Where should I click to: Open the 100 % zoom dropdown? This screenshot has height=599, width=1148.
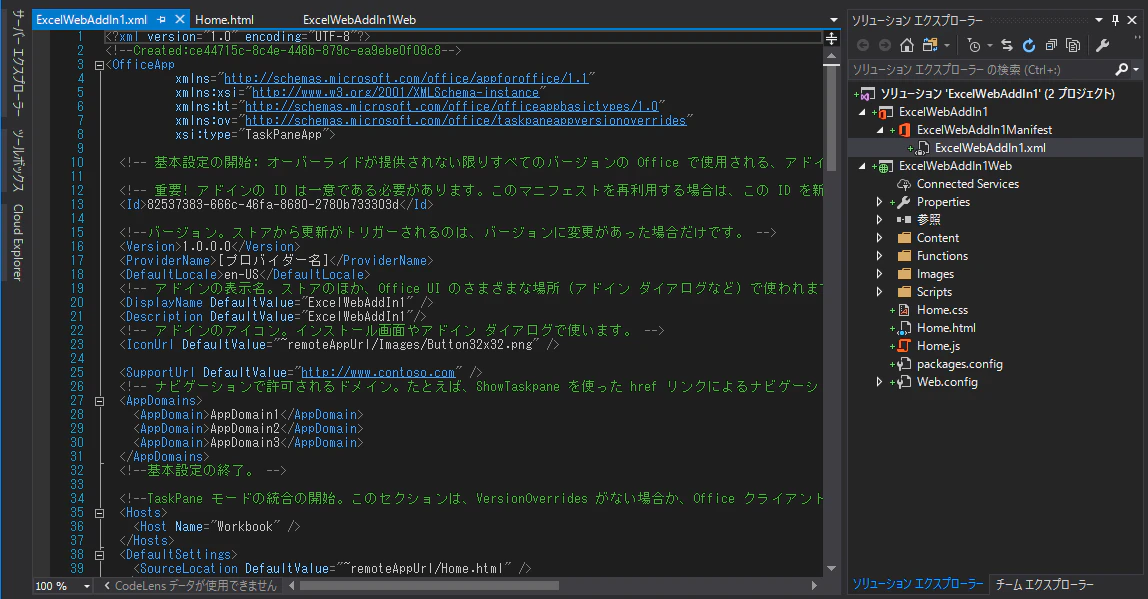click(86, 586)
